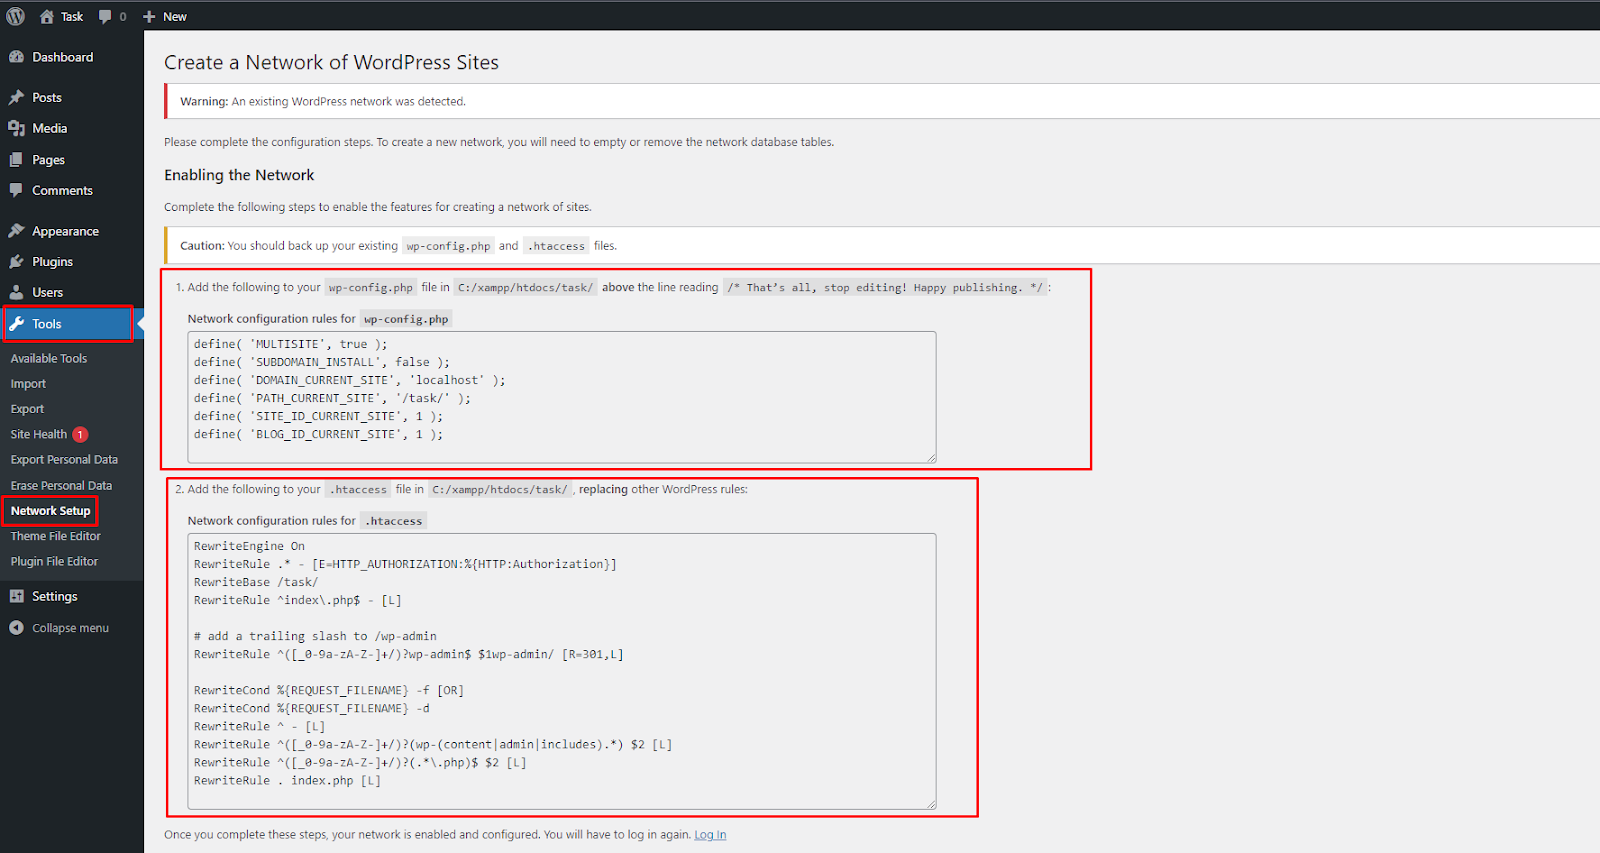Click the Settings sliders icon
This screenshot has width=1600, height=853.
click(x=16, y=596)
